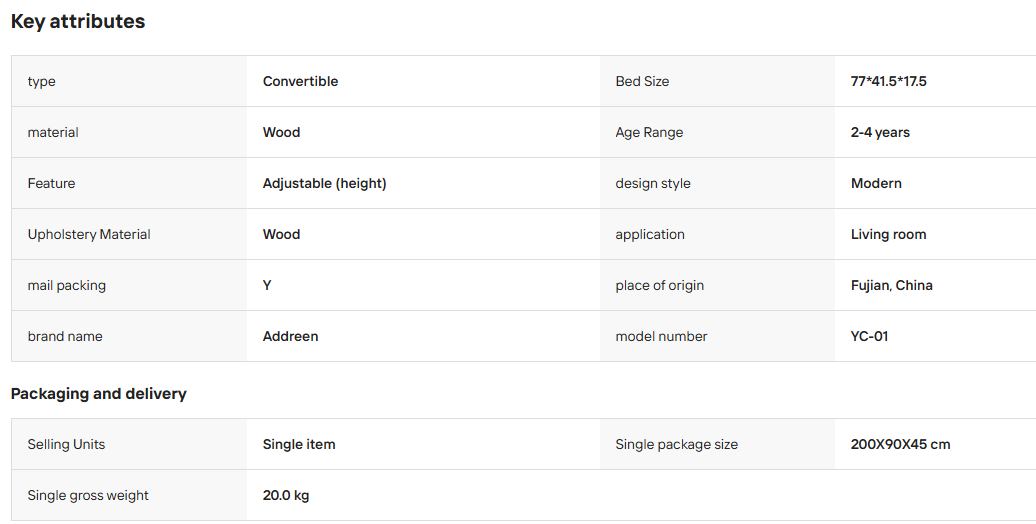Select the Single item selling units value
Screen dimensions: 1036x524
pyautogui.click(x=299, y=444)
